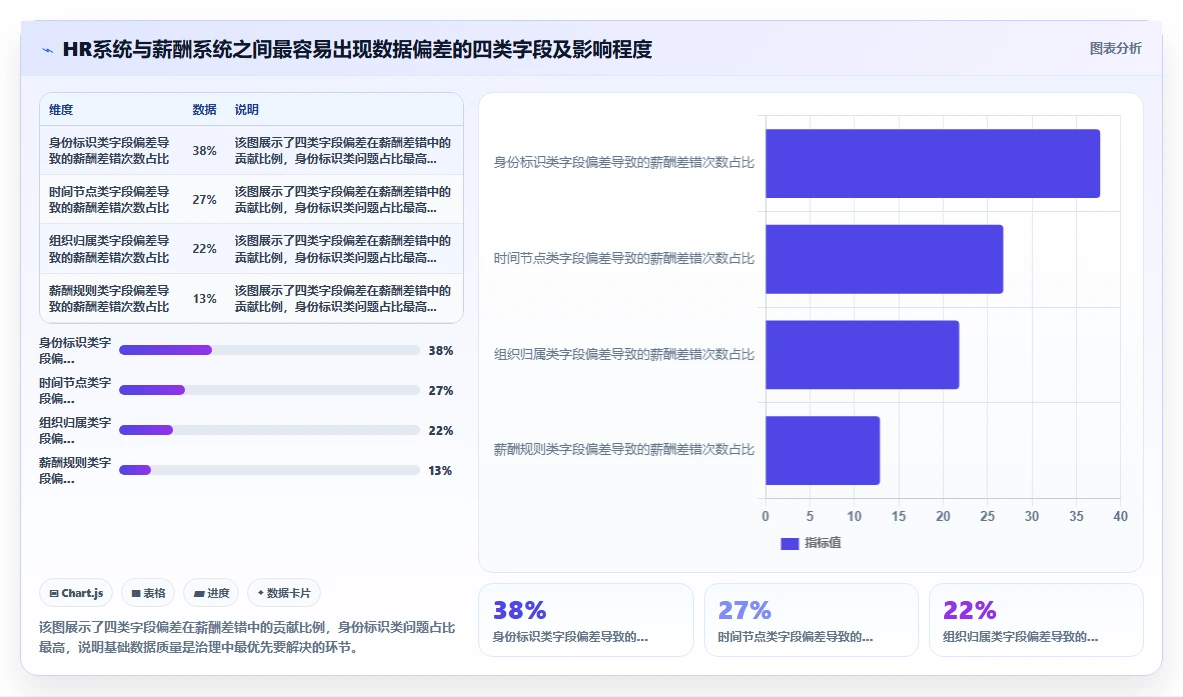Screen dimensions: 1183x697
Task: Click the 薪酬规则类字段 13% progress bar
Action: pyautogui.click(x=269, y=470)
